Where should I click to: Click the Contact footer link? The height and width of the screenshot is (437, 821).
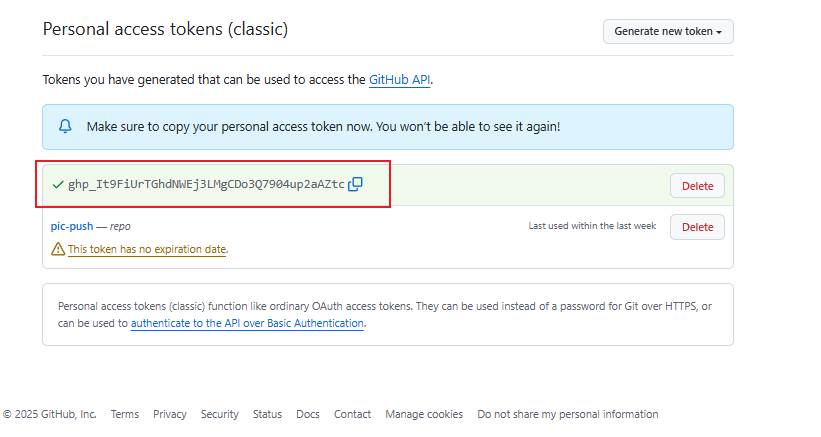coord(352,414)
